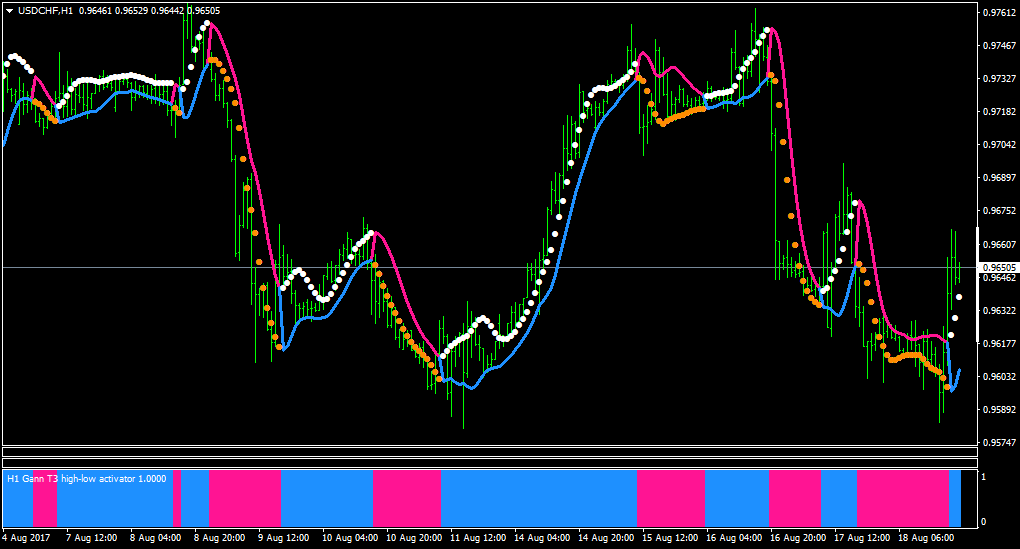
Task: Select the 9 Aug 12:00 time label
Action: 284,538
